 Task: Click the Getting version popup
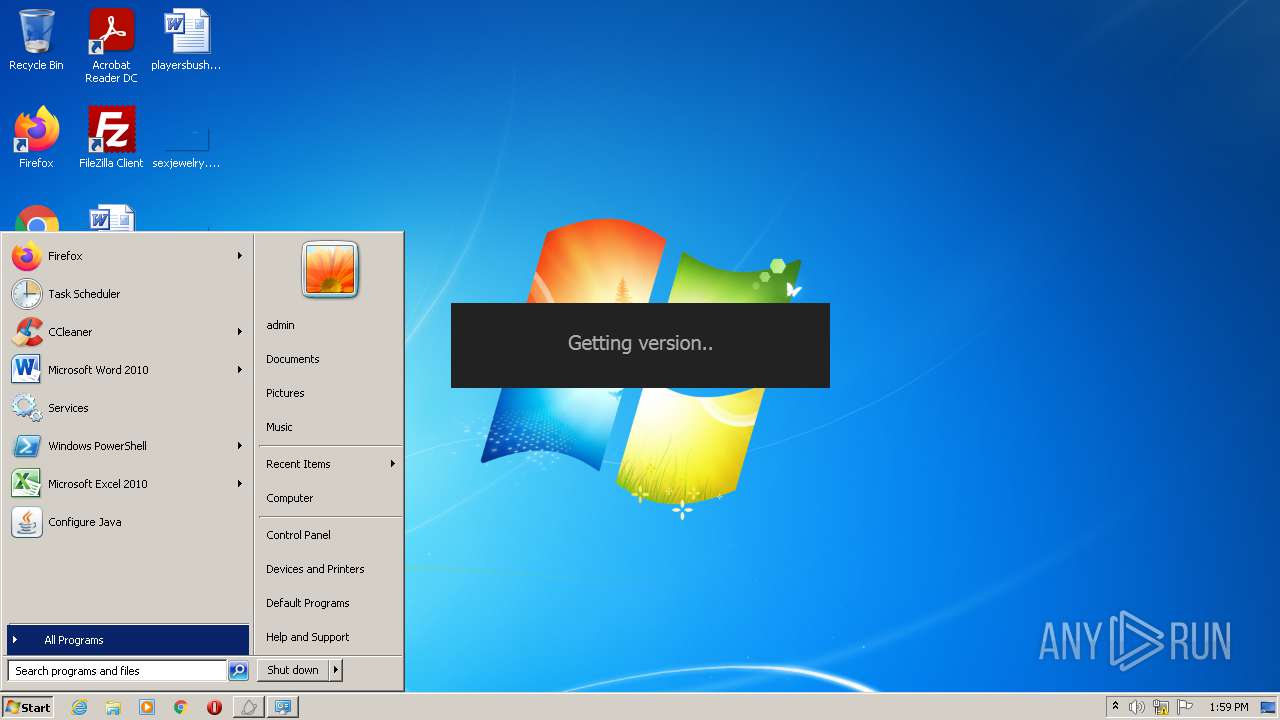pos(640,345)
